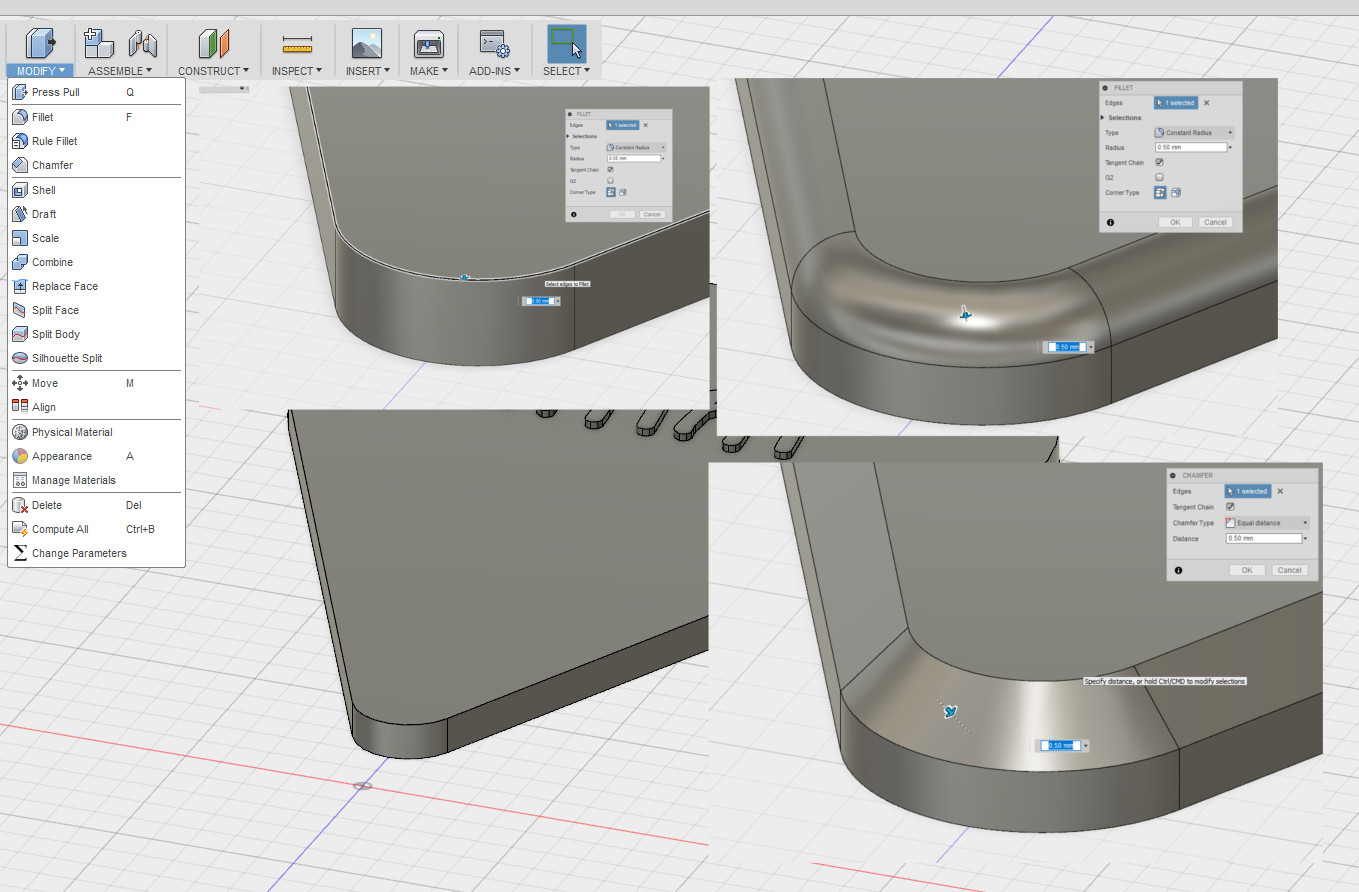Click the Measure ruler icon above INSPECT
Image resolution: width=1359 pixels, height=892 pixels.
click(x=298, y=44)
